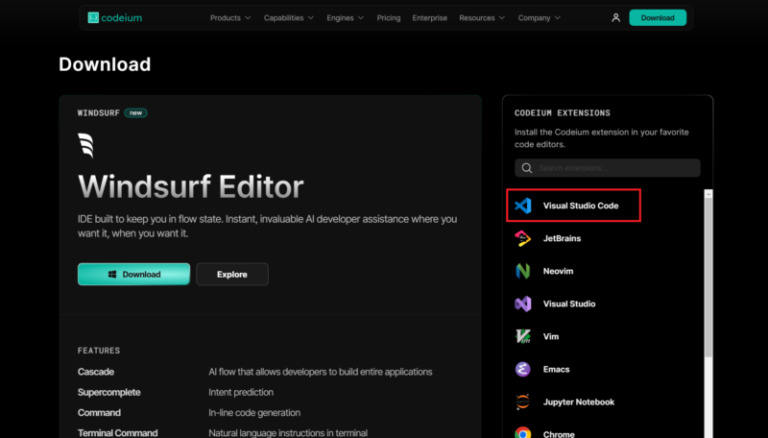This screenshot has height=438, width=768.
Task: Expand the Capabilities dropdown menu
Action: coord(288,18)
